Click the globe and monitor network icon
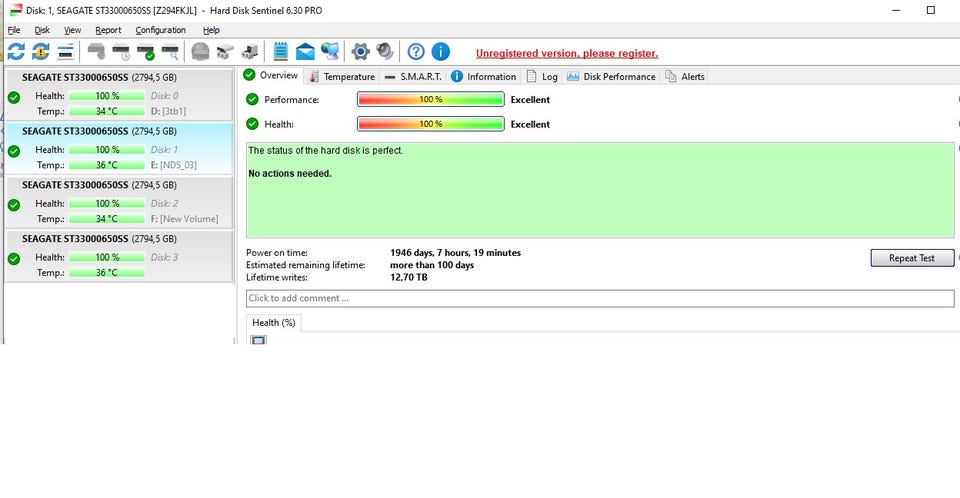The width and height of the screenshot is (960, 498). click(330, 52)
